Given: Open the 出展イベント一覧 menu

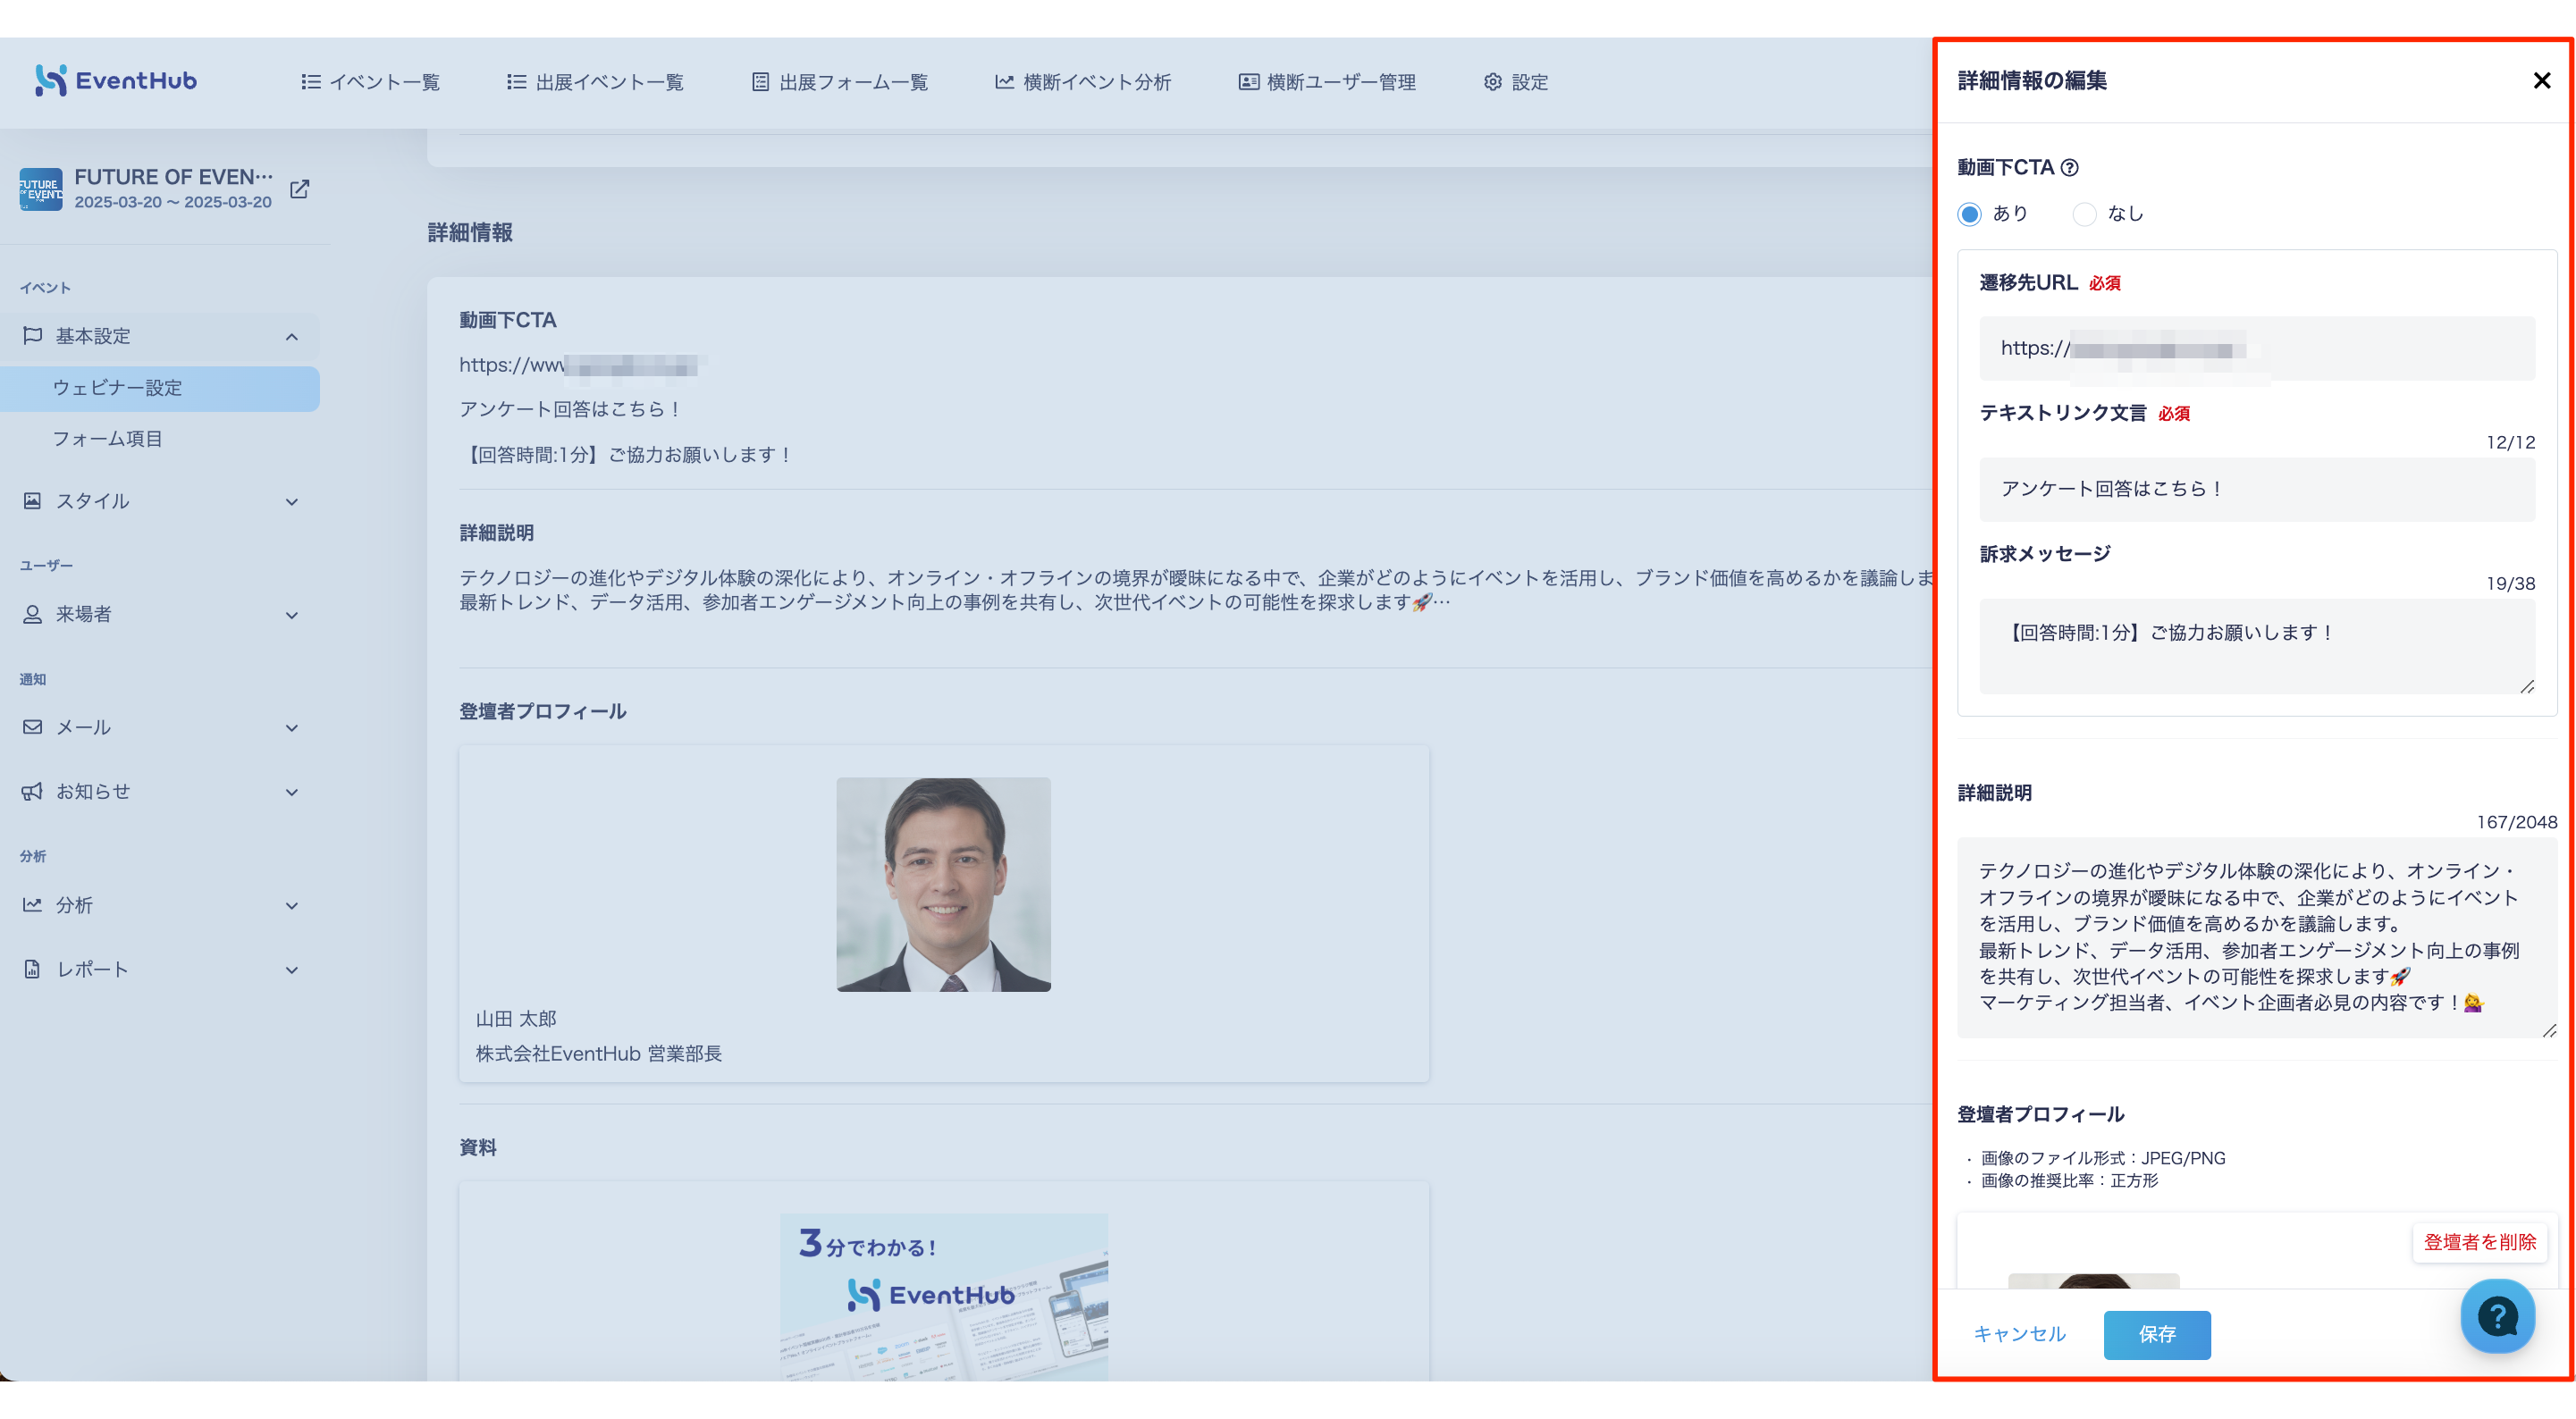Looking at the screenshot, I should (595, 82).
